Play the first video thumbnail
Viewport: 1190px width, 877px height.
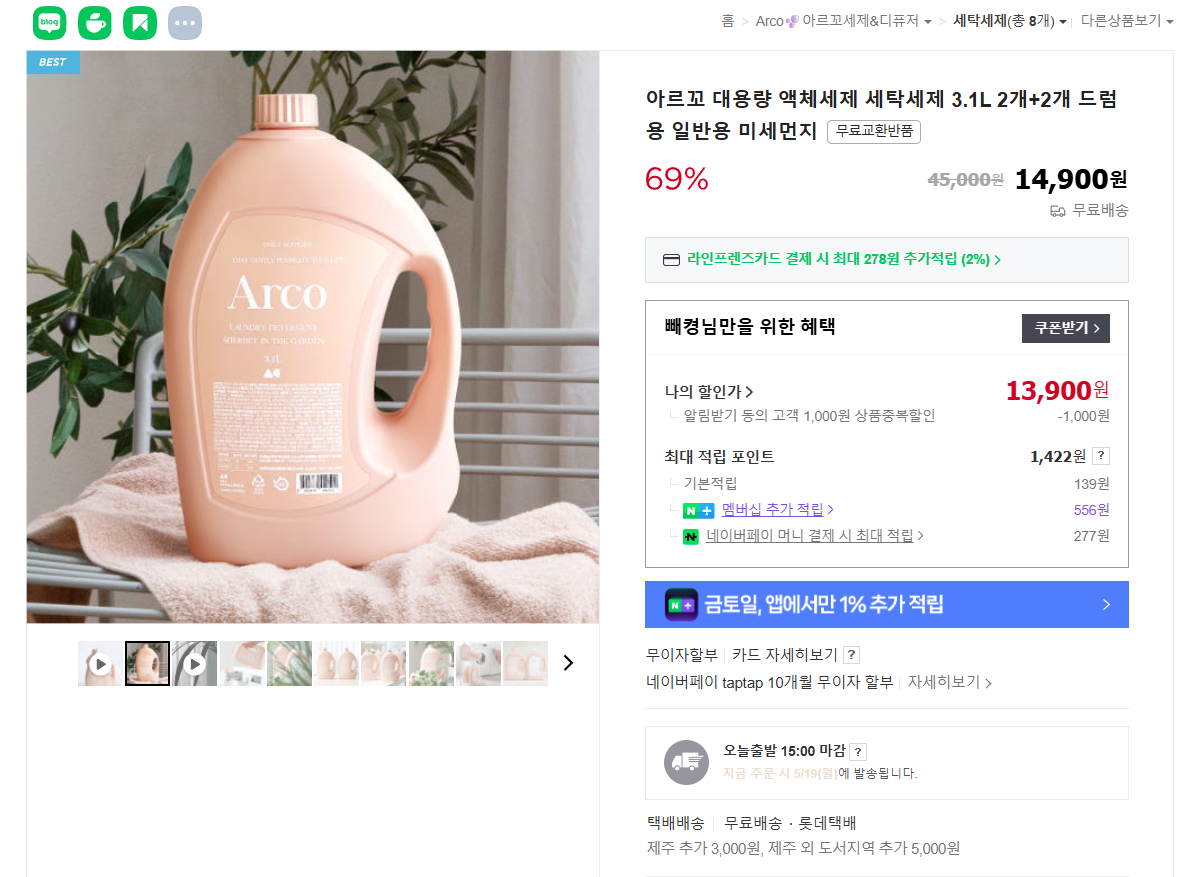coord(100,663)
